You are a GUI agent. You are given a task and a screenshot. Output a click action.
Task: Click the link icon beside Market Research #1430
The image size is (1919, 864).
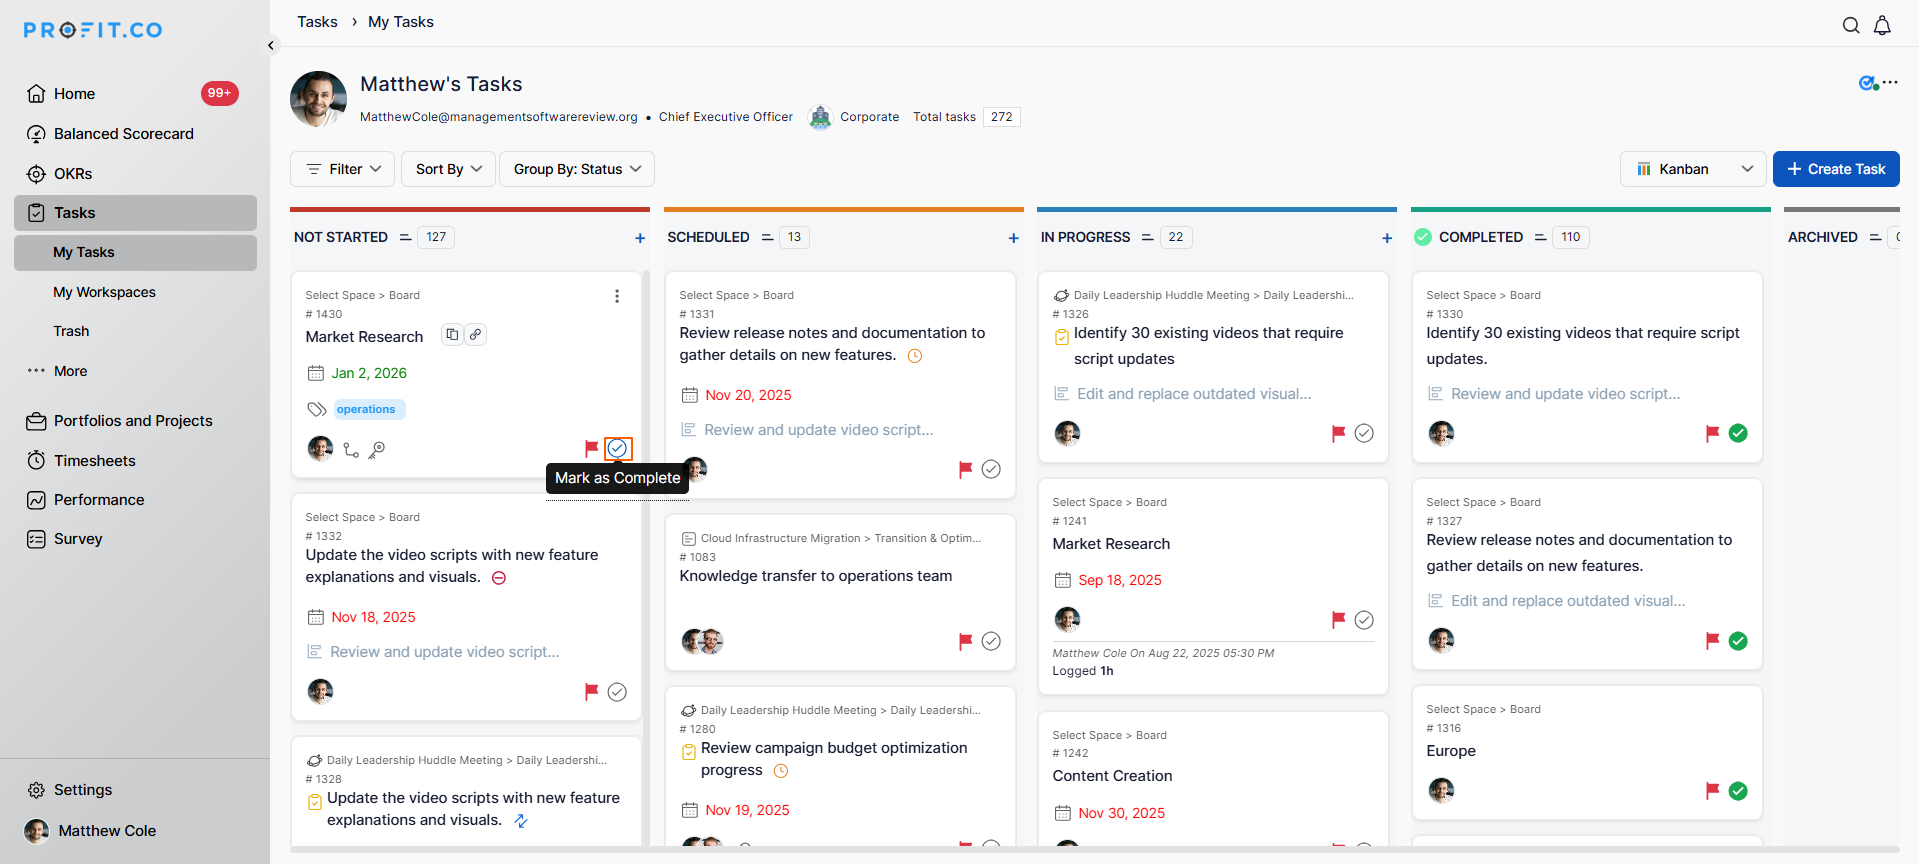[476, 335]
